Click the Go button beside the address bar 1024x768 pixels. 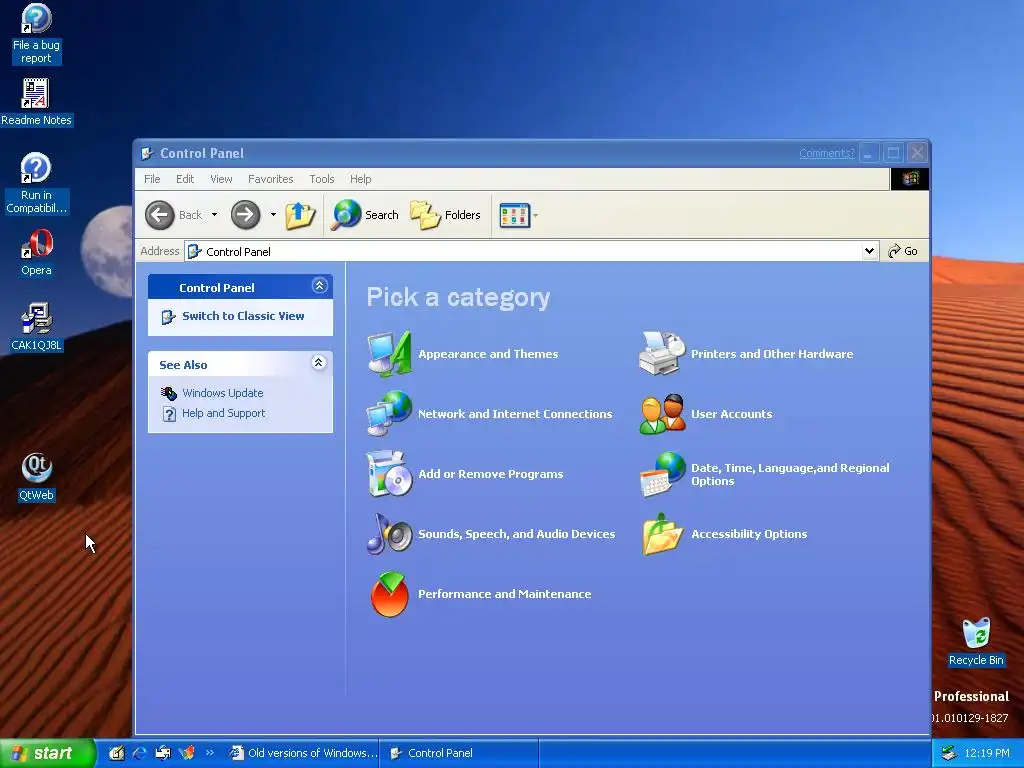(903, 251)
